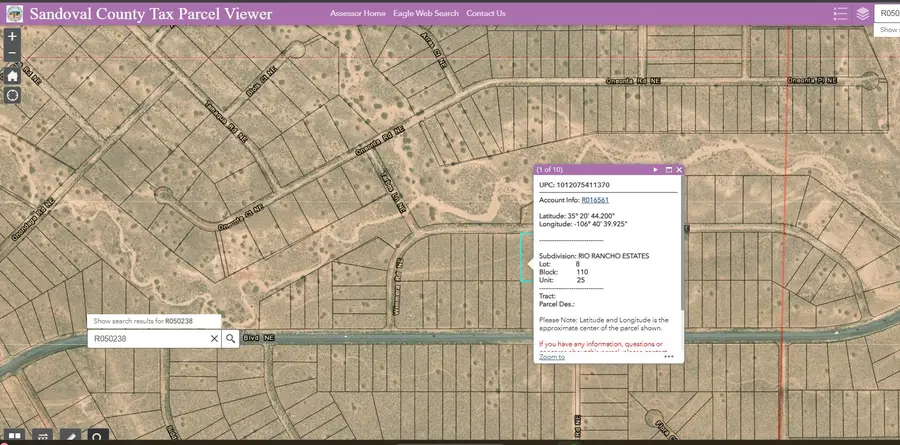Click Zoom to link in popup
This screenshot has height=445, width=900.
552,357
